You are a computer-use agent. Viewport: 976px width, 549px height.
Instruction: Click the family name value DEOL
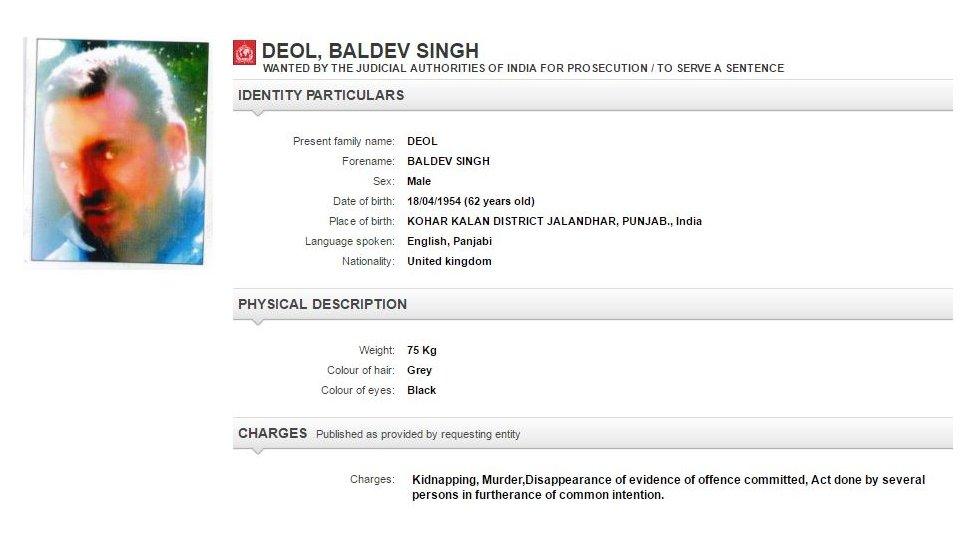click(x=422, y=141)
